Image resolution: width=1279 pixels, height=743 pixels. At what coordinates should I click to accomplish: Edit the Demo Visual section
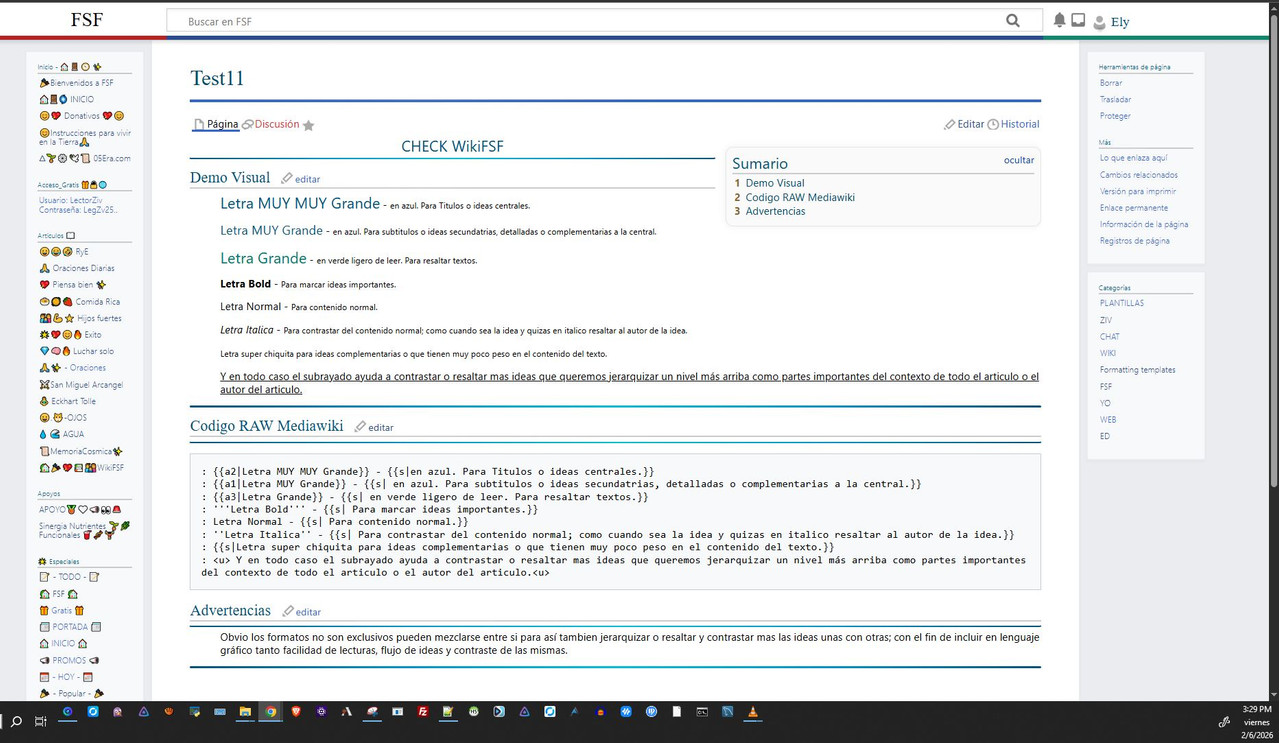point(307,179)
